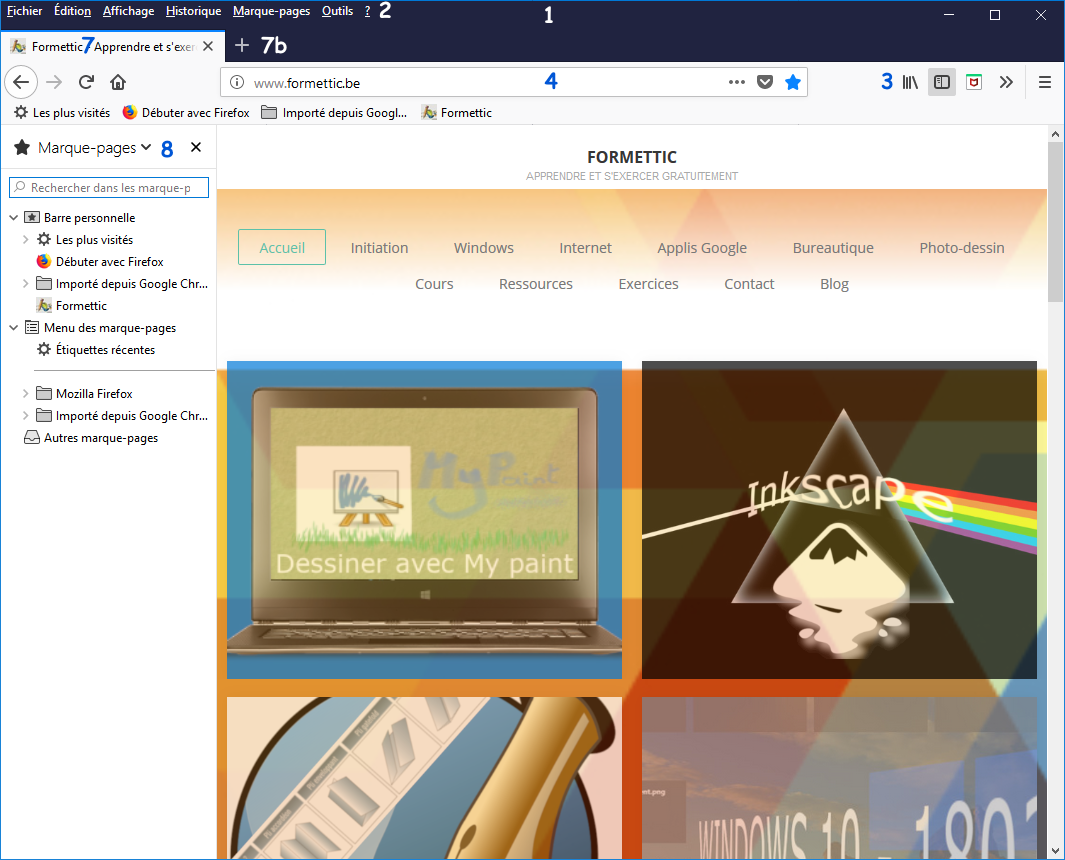1065x860 pixels.
Task: Open the Inkscape article thumbnail
Action: (839, 520)
